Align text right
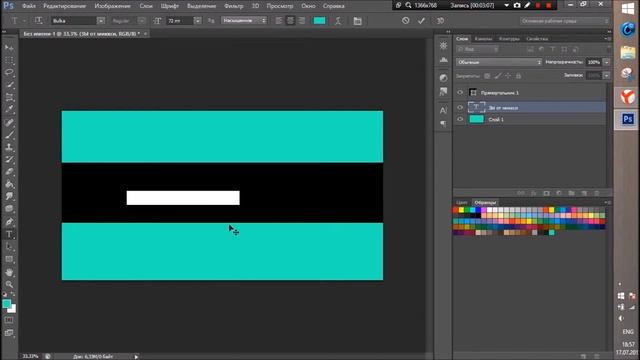This screenshot has height=360, width=640. tap(302, 21)
